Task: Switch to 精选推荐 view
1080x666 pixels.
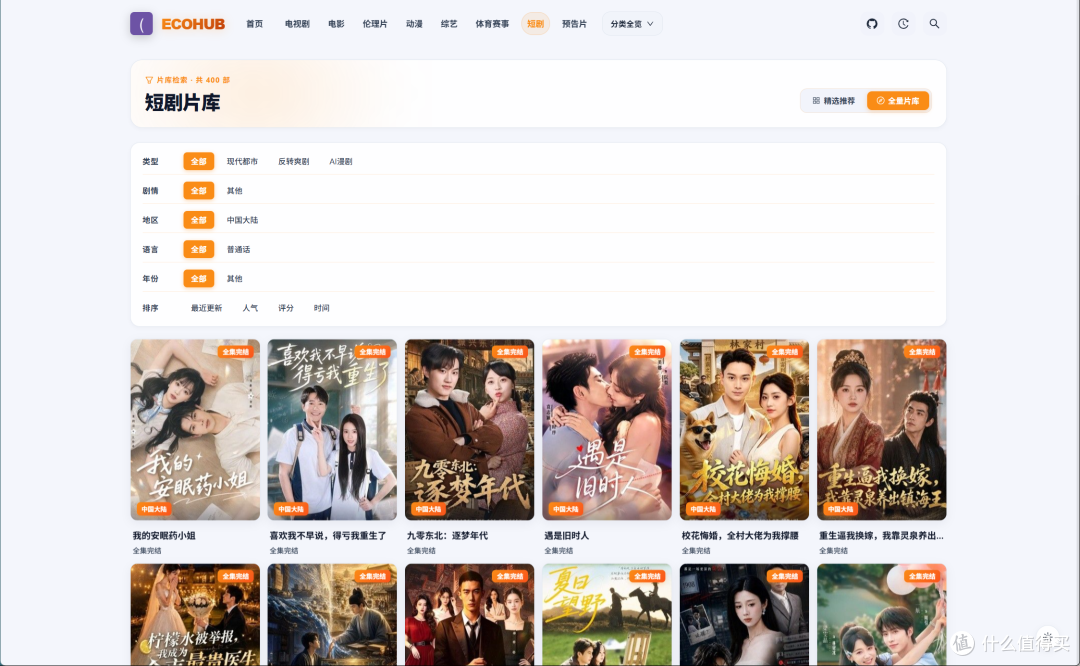Action: point(833,101)
